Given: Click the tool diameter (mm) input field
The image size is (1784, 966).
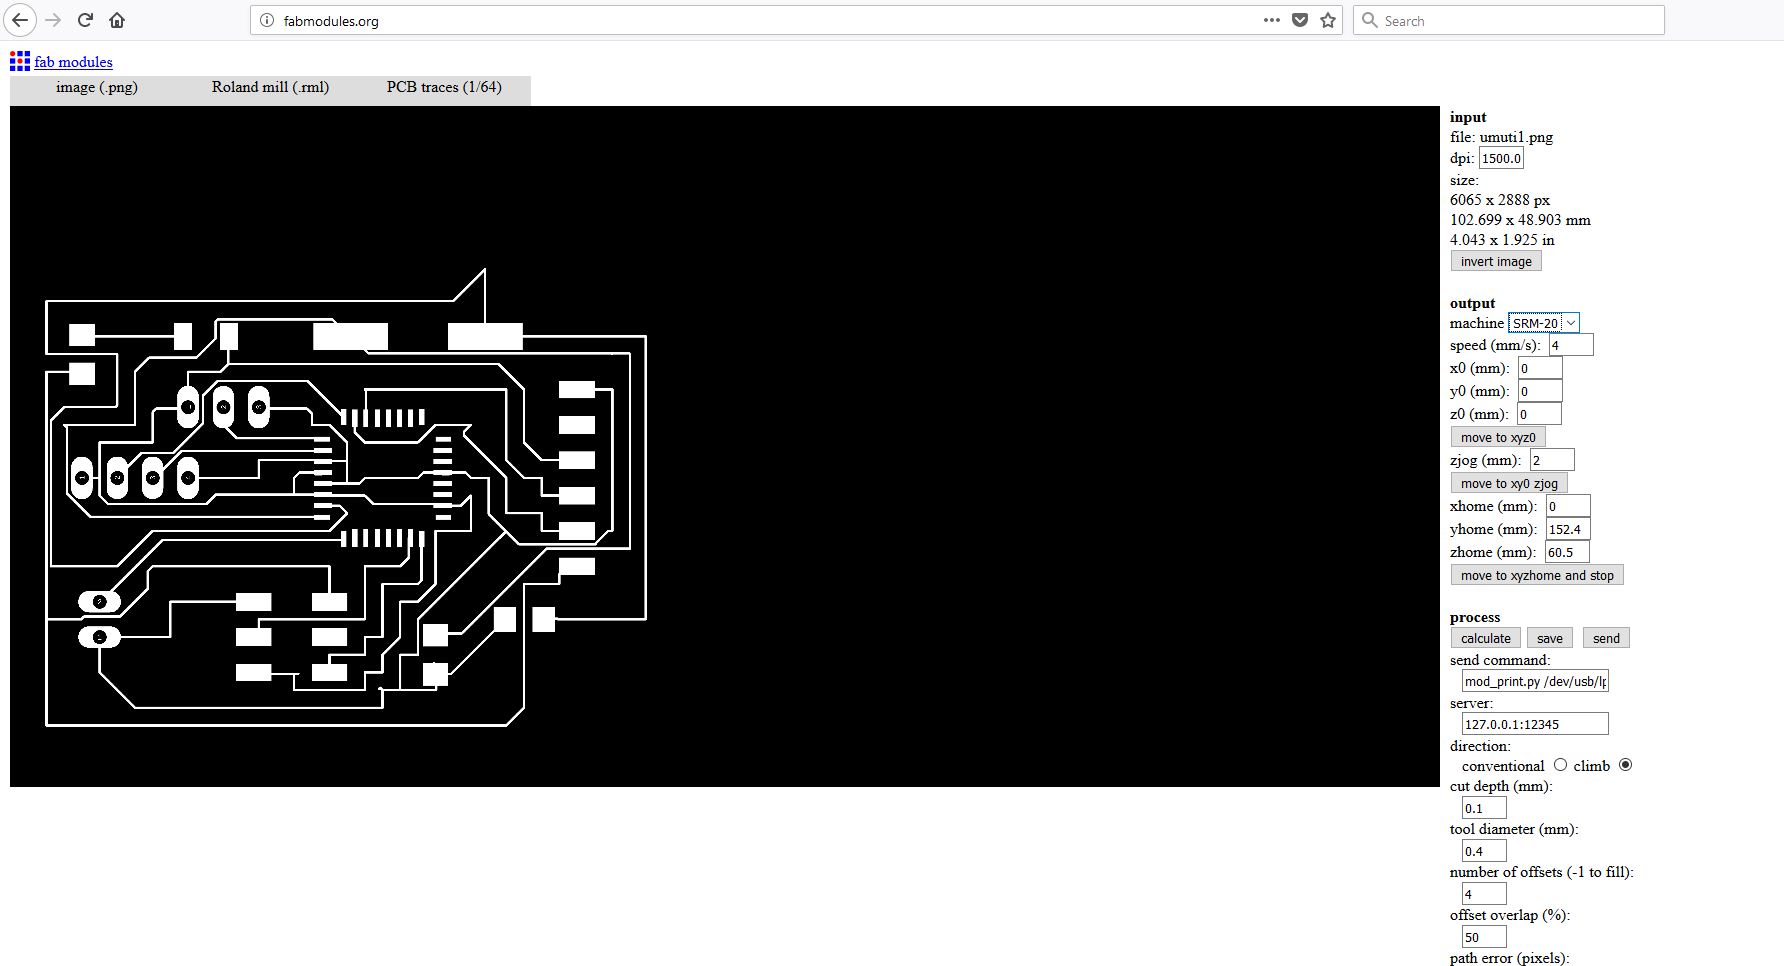Looking at the screenshot, I should pyautogui.click(x=1484, y=851).
